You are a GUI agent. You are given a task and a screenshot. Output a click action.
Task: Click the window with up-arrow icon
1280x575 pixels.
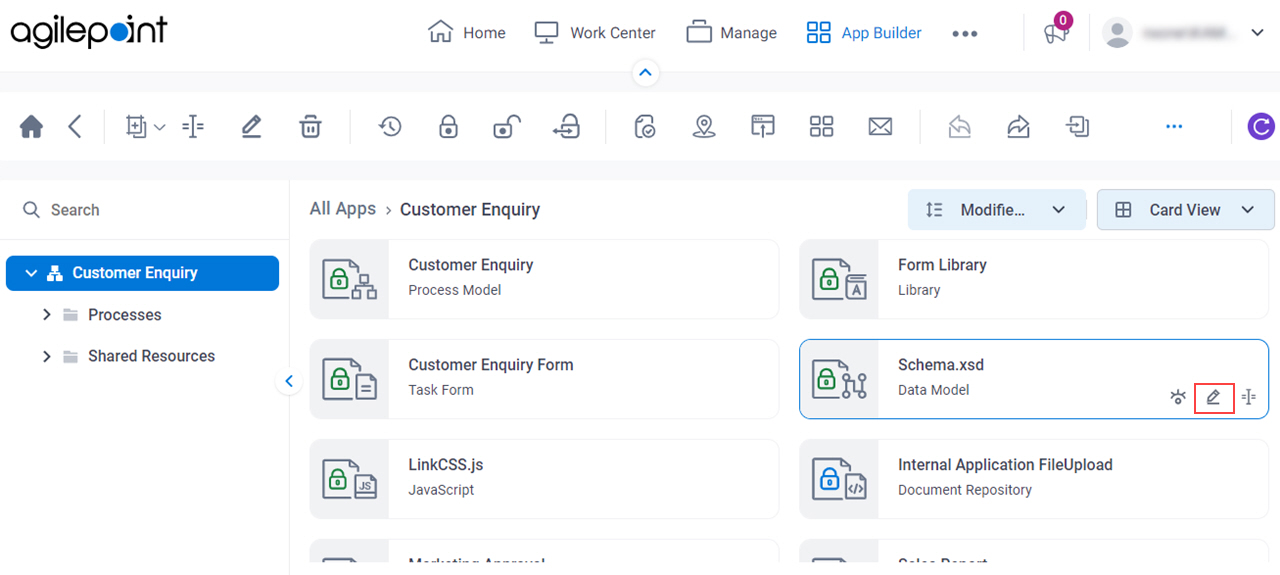[x=763, y=127]
